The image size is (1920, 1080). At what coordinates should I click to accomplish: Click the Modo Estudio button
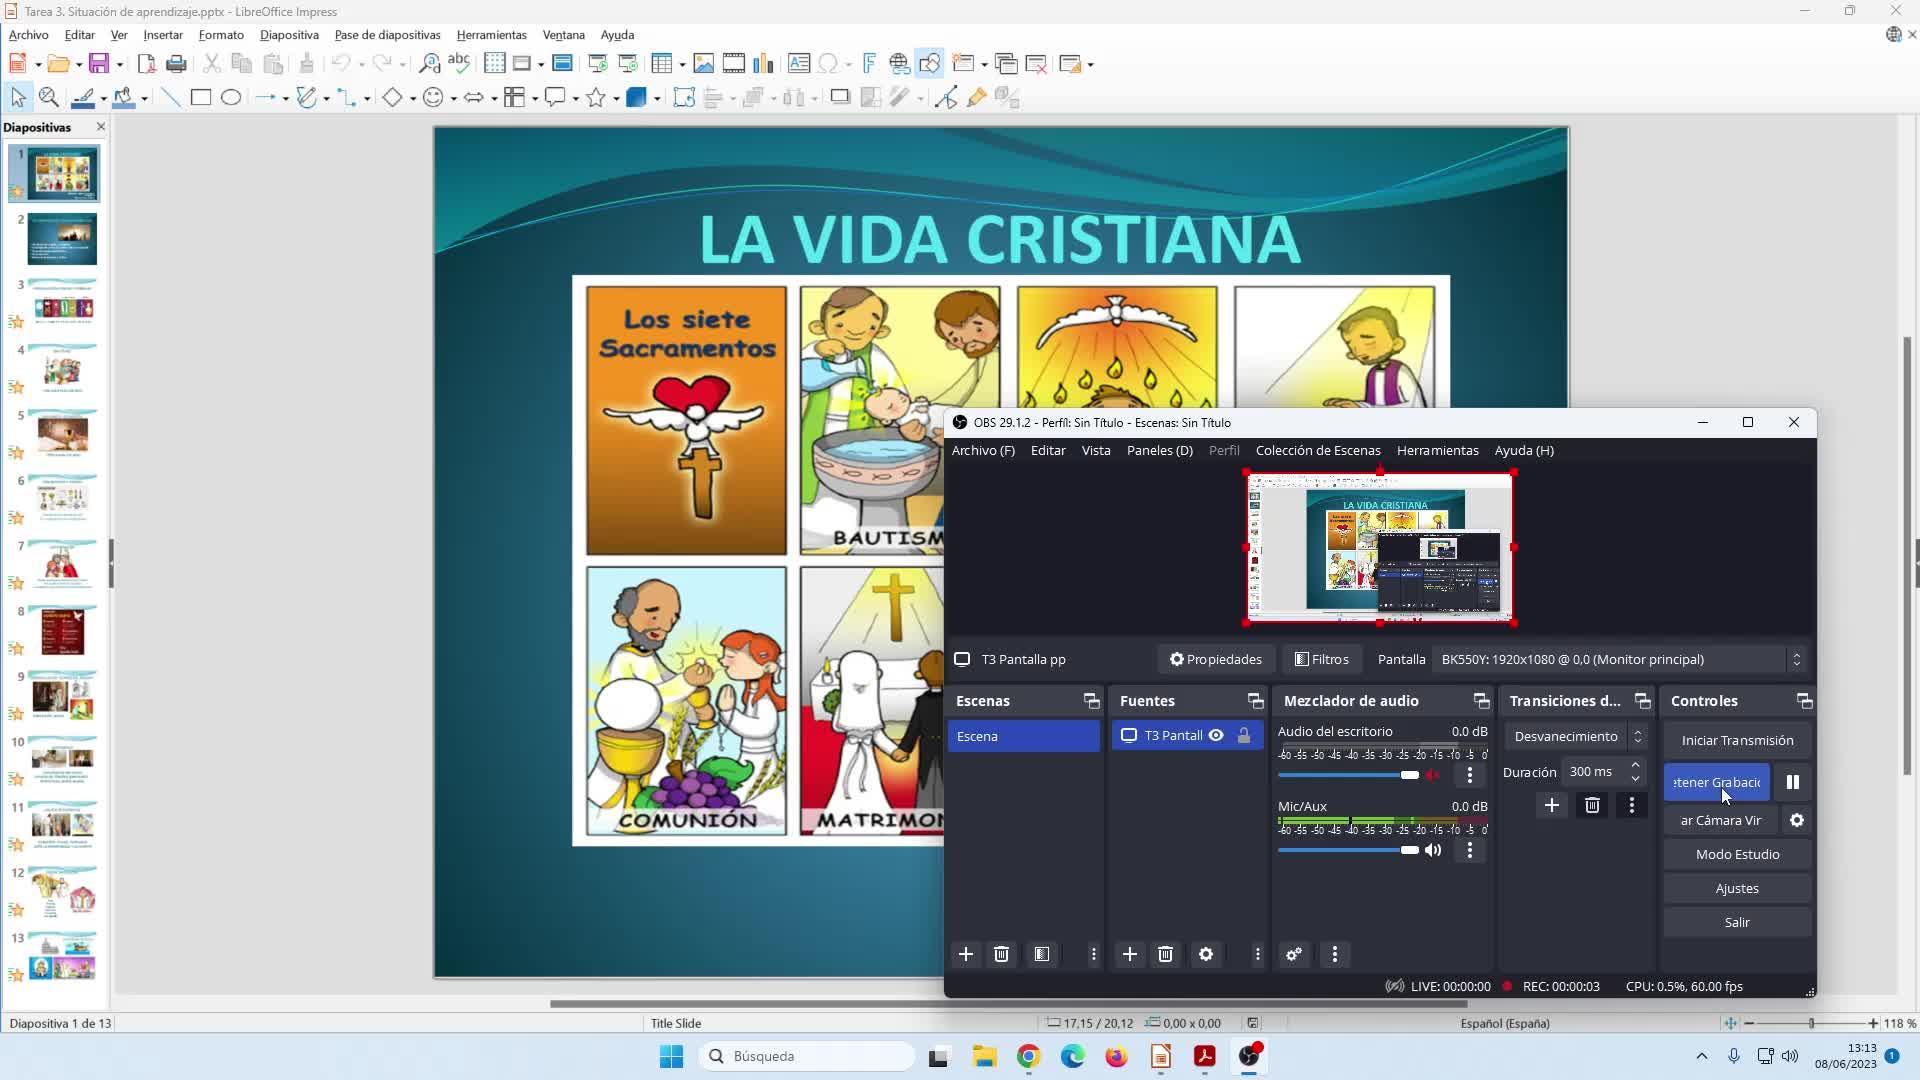(1737, 854)
